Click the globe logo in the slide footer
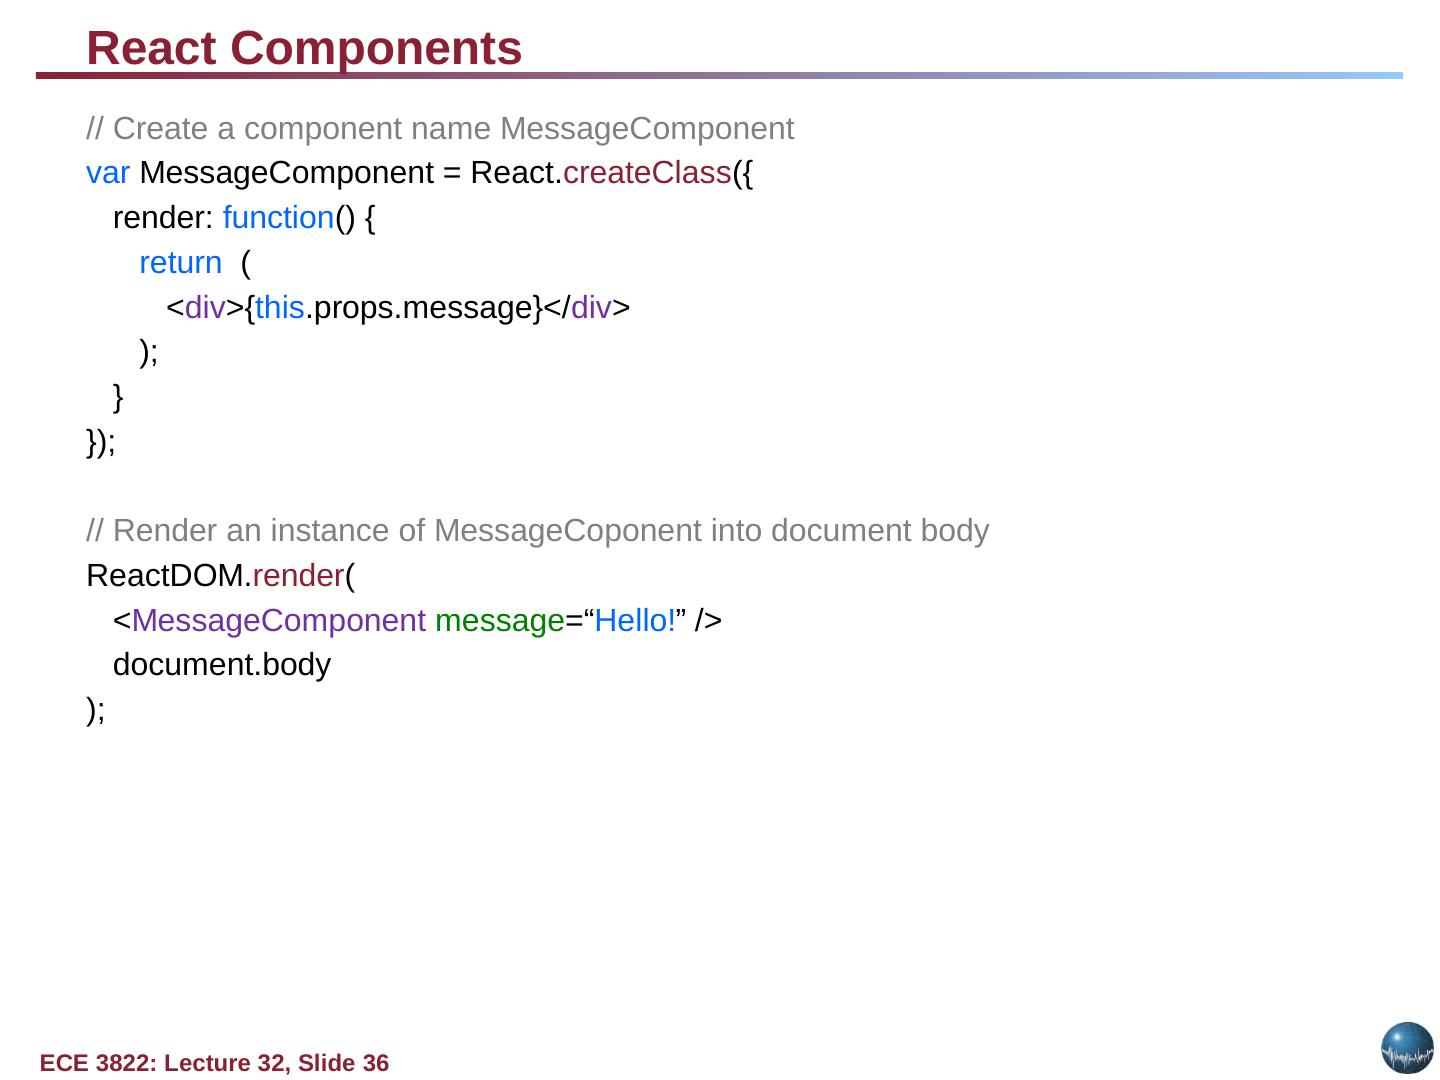The width and height of the screenshot is (1440, 1080). (1407, 1048)
